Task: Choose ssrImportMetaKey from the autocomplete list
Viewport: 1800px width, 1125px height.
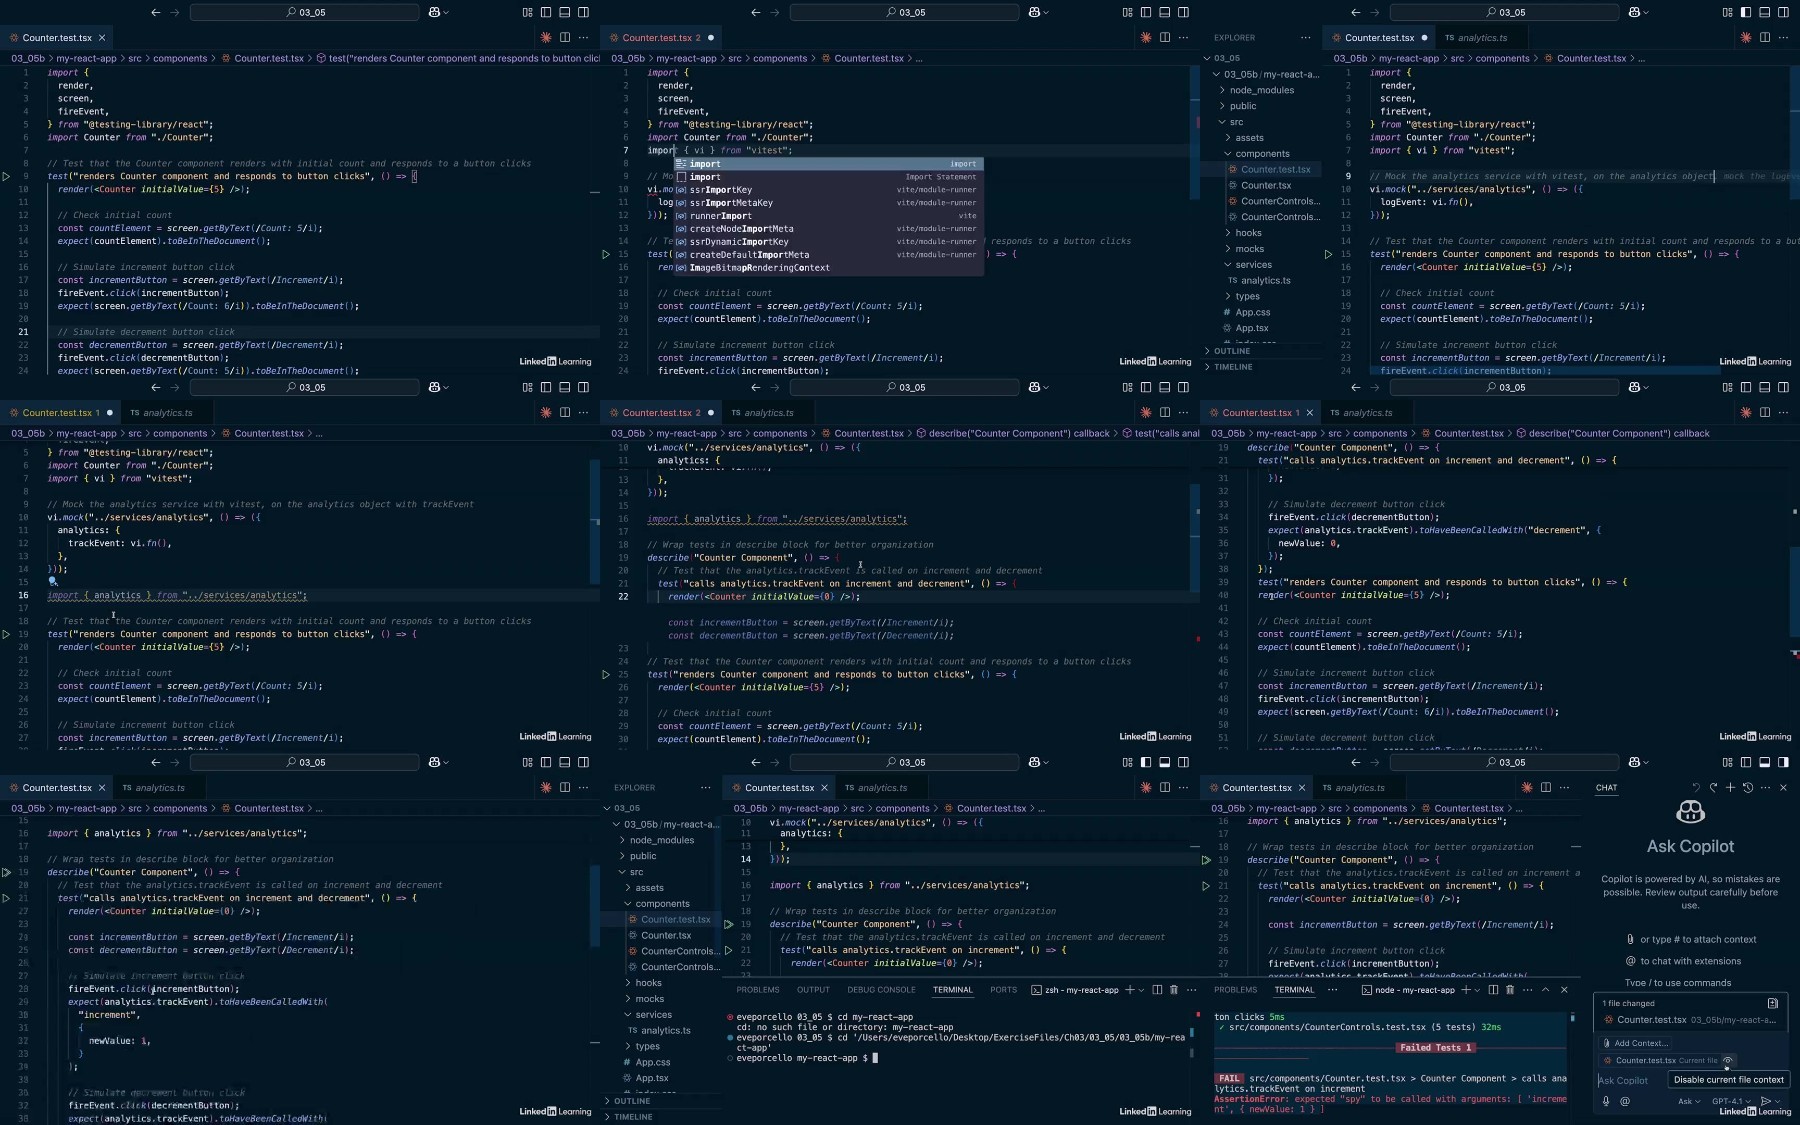Action: (x=829, y=203)
